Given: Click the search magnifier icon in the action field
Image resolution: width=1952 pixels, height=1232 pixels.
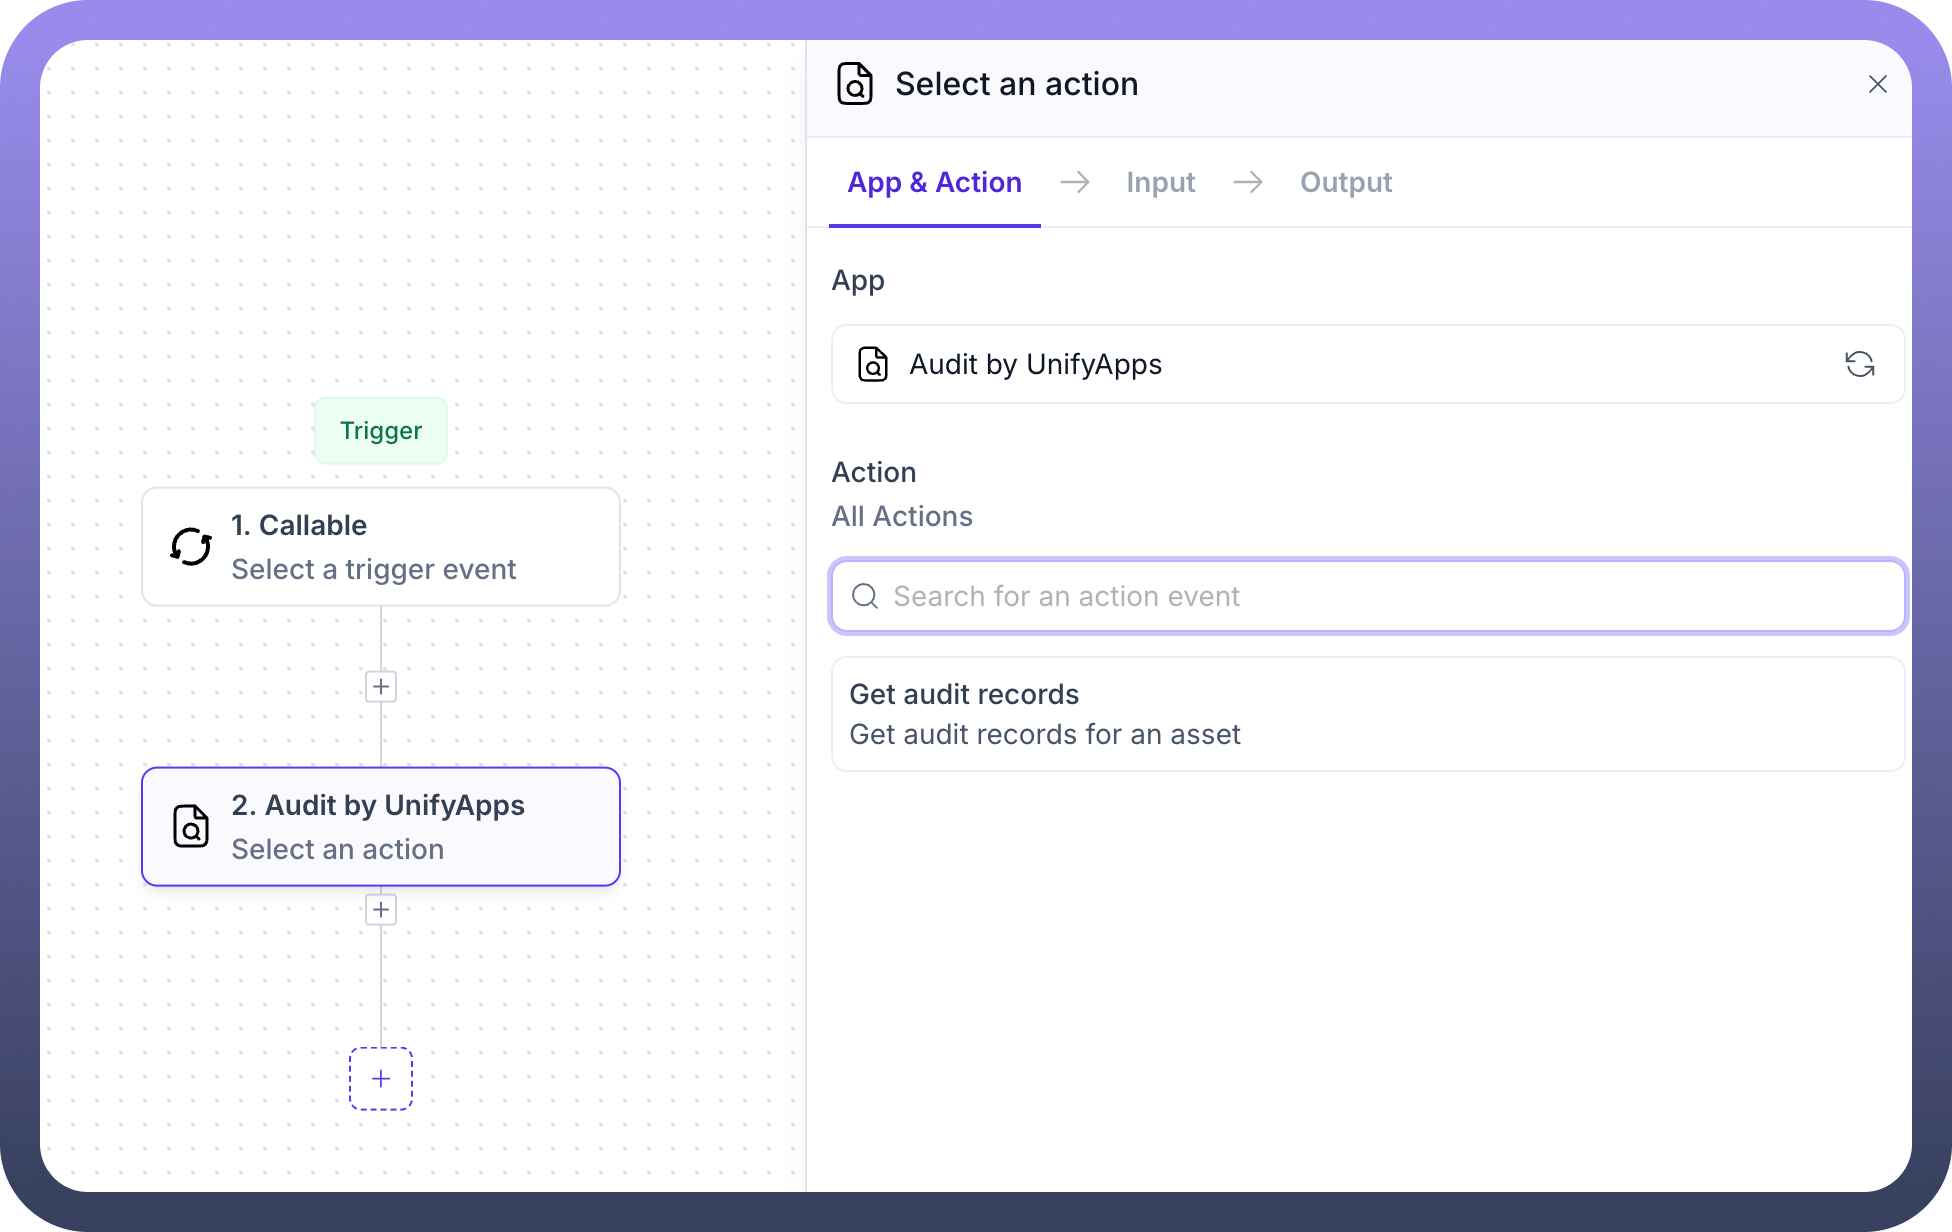Looking at the screenshot, I should (865, 597).
